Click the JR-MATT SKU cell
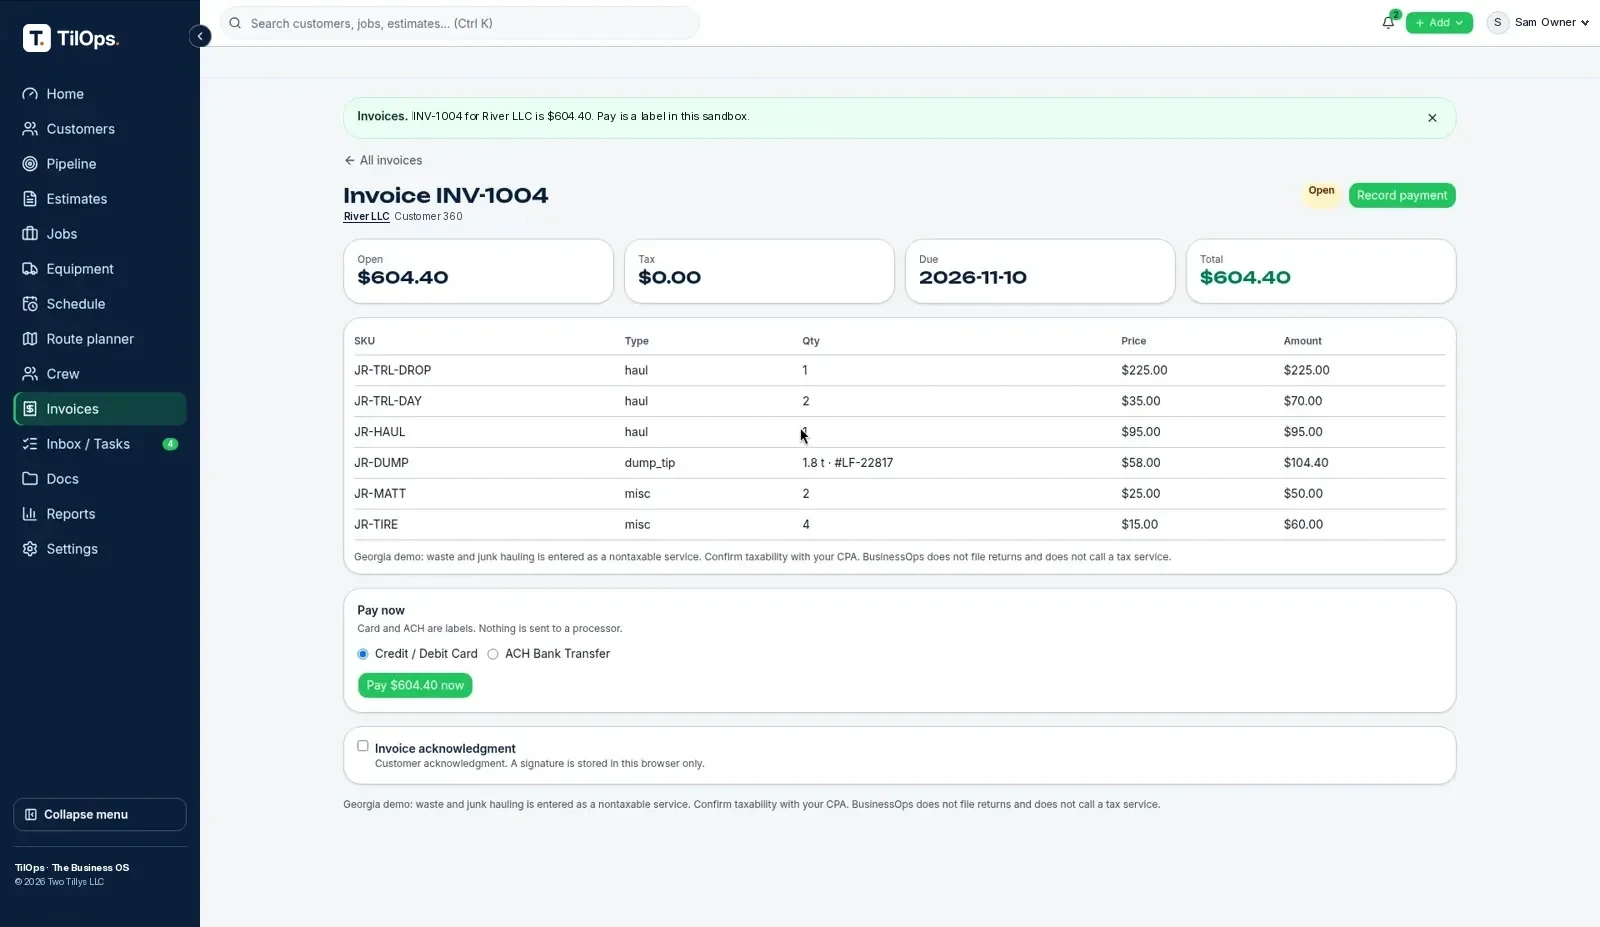The image size is (1600, 927). point(380,494)
